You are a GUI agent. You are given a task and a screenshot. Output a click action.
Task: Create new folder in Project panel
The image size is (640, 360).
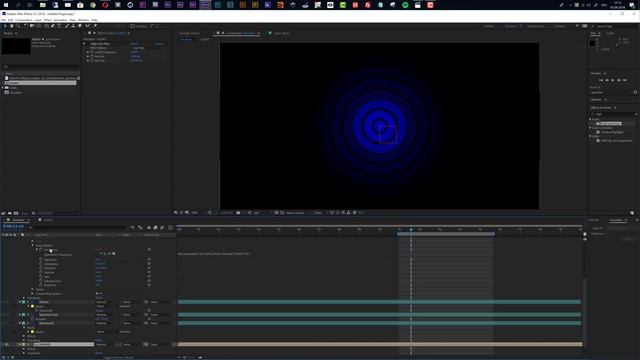(x=10, y=213)
